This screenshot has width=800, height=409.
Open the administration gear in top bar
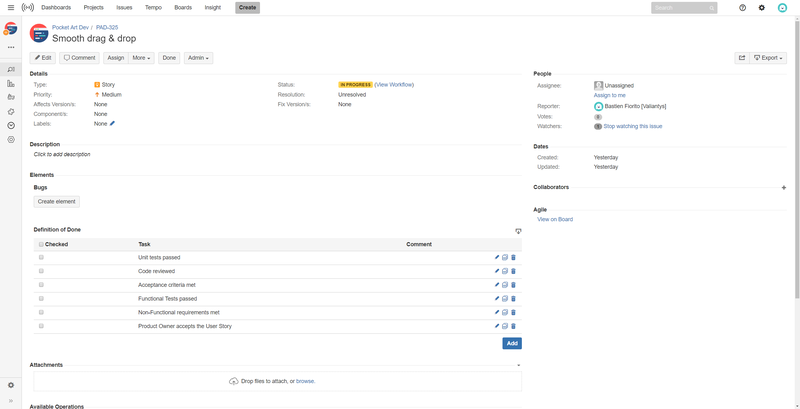762,7
